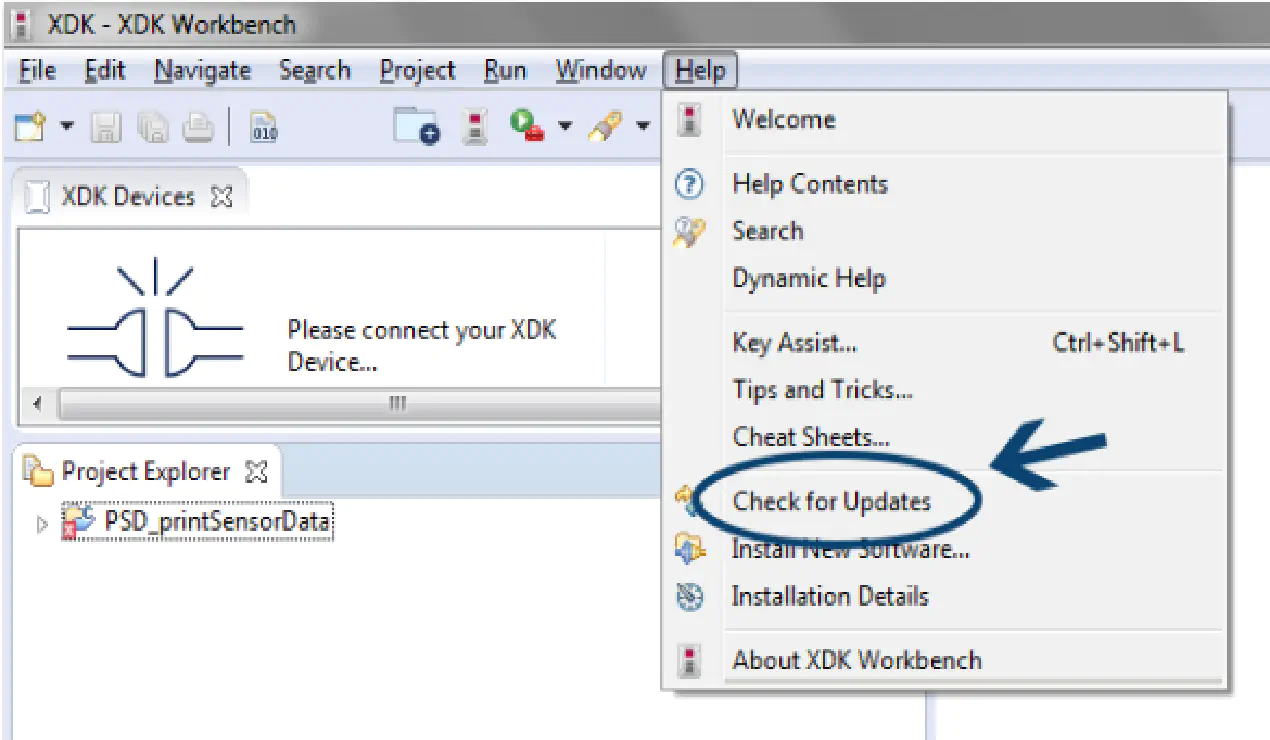Click the XDK device toolbar icon
Image resolution: width=1270 pixels, height=740 pixels.
click(x=476, y=127)
